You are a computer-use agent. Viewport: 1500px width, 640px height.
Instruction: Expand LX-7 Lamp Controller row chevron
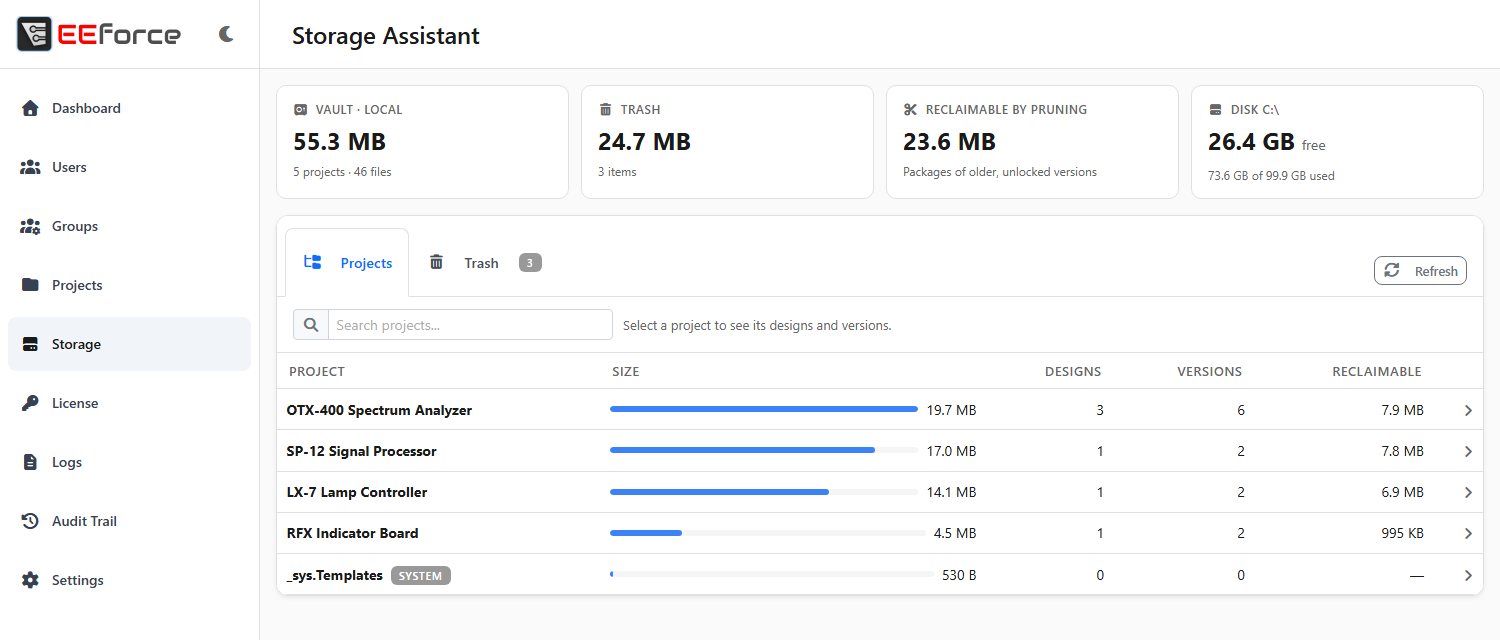click(1468, 492)
